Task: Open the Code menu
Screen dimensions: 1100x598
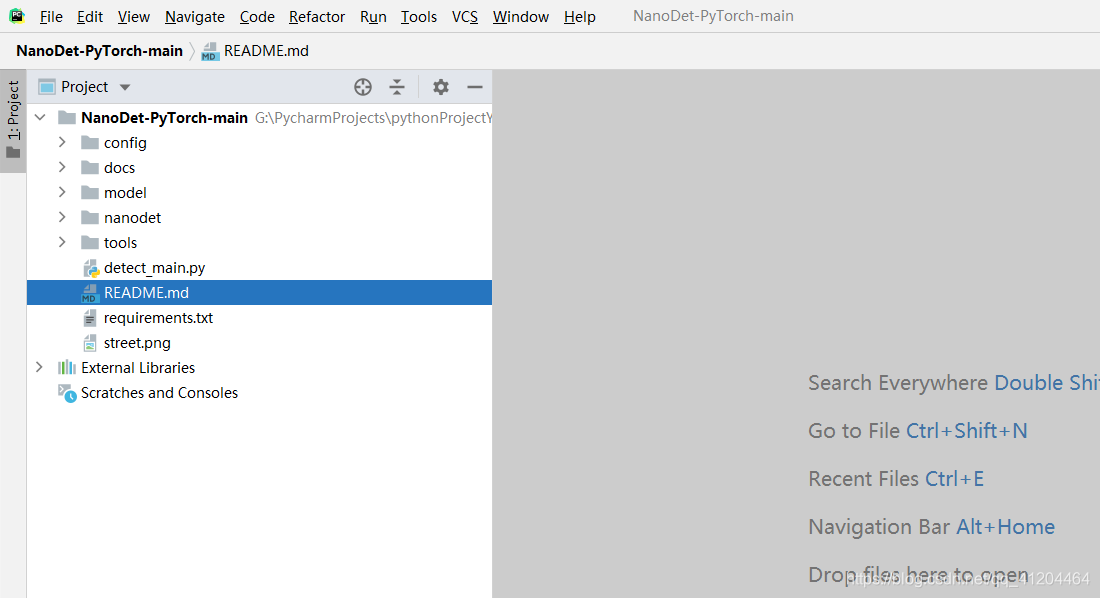Action: [x=257, y=17]
